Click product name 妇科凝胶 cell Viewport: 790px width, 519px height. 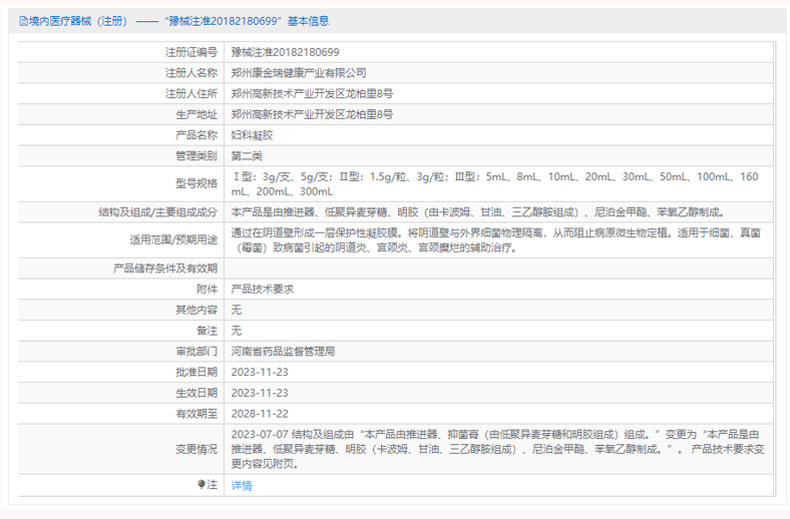(x=251, y=135)
